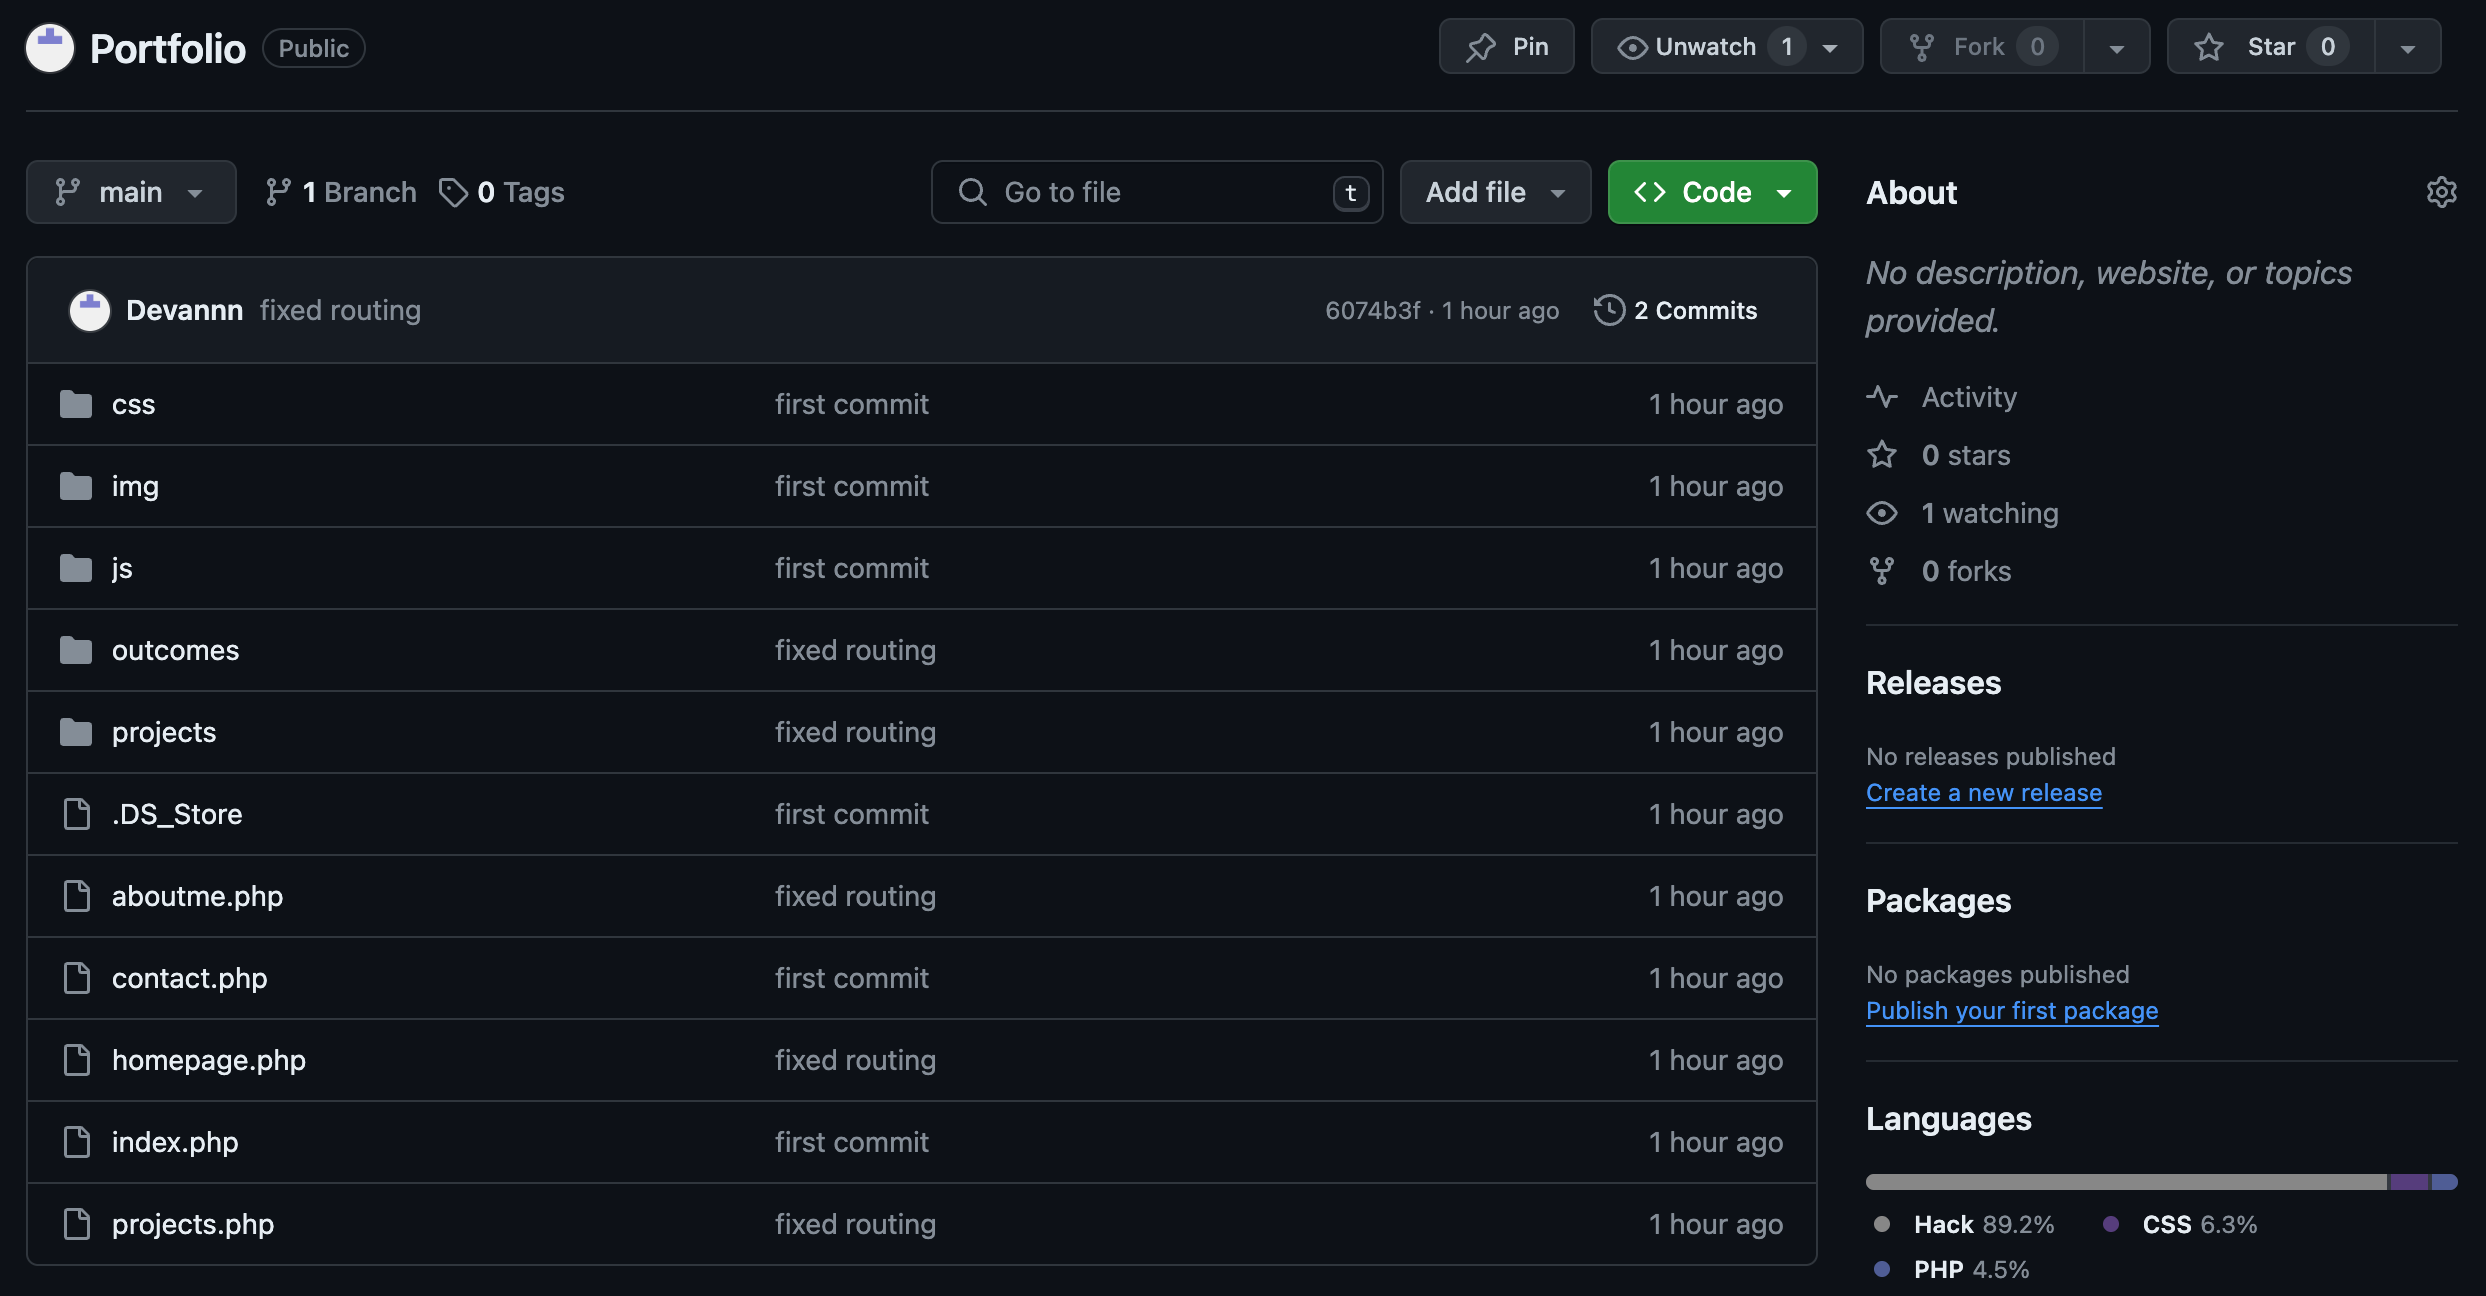The height and width of the screenshot is (1296, 2486).
Task: Click the gray Hack segment of language bar
Action: pos(2127,1182)
